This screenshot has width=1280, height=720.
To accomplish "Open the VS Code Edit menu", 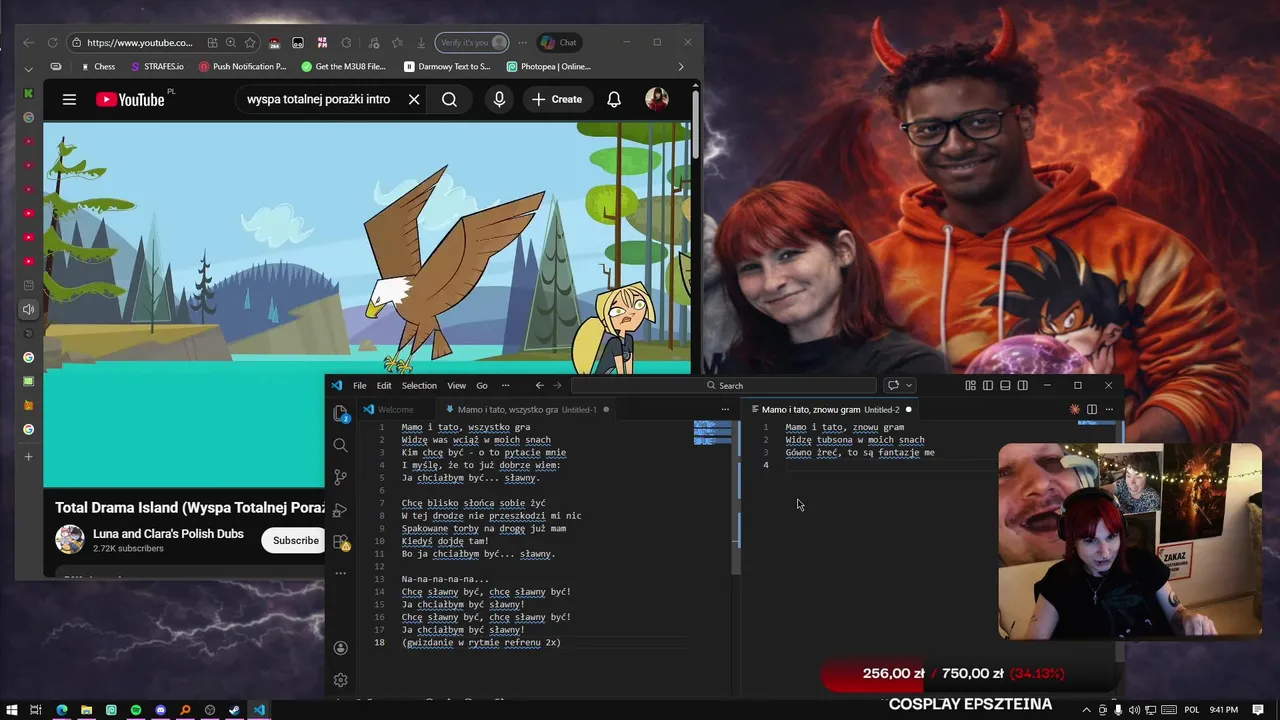I will click(x=384, y=386).
